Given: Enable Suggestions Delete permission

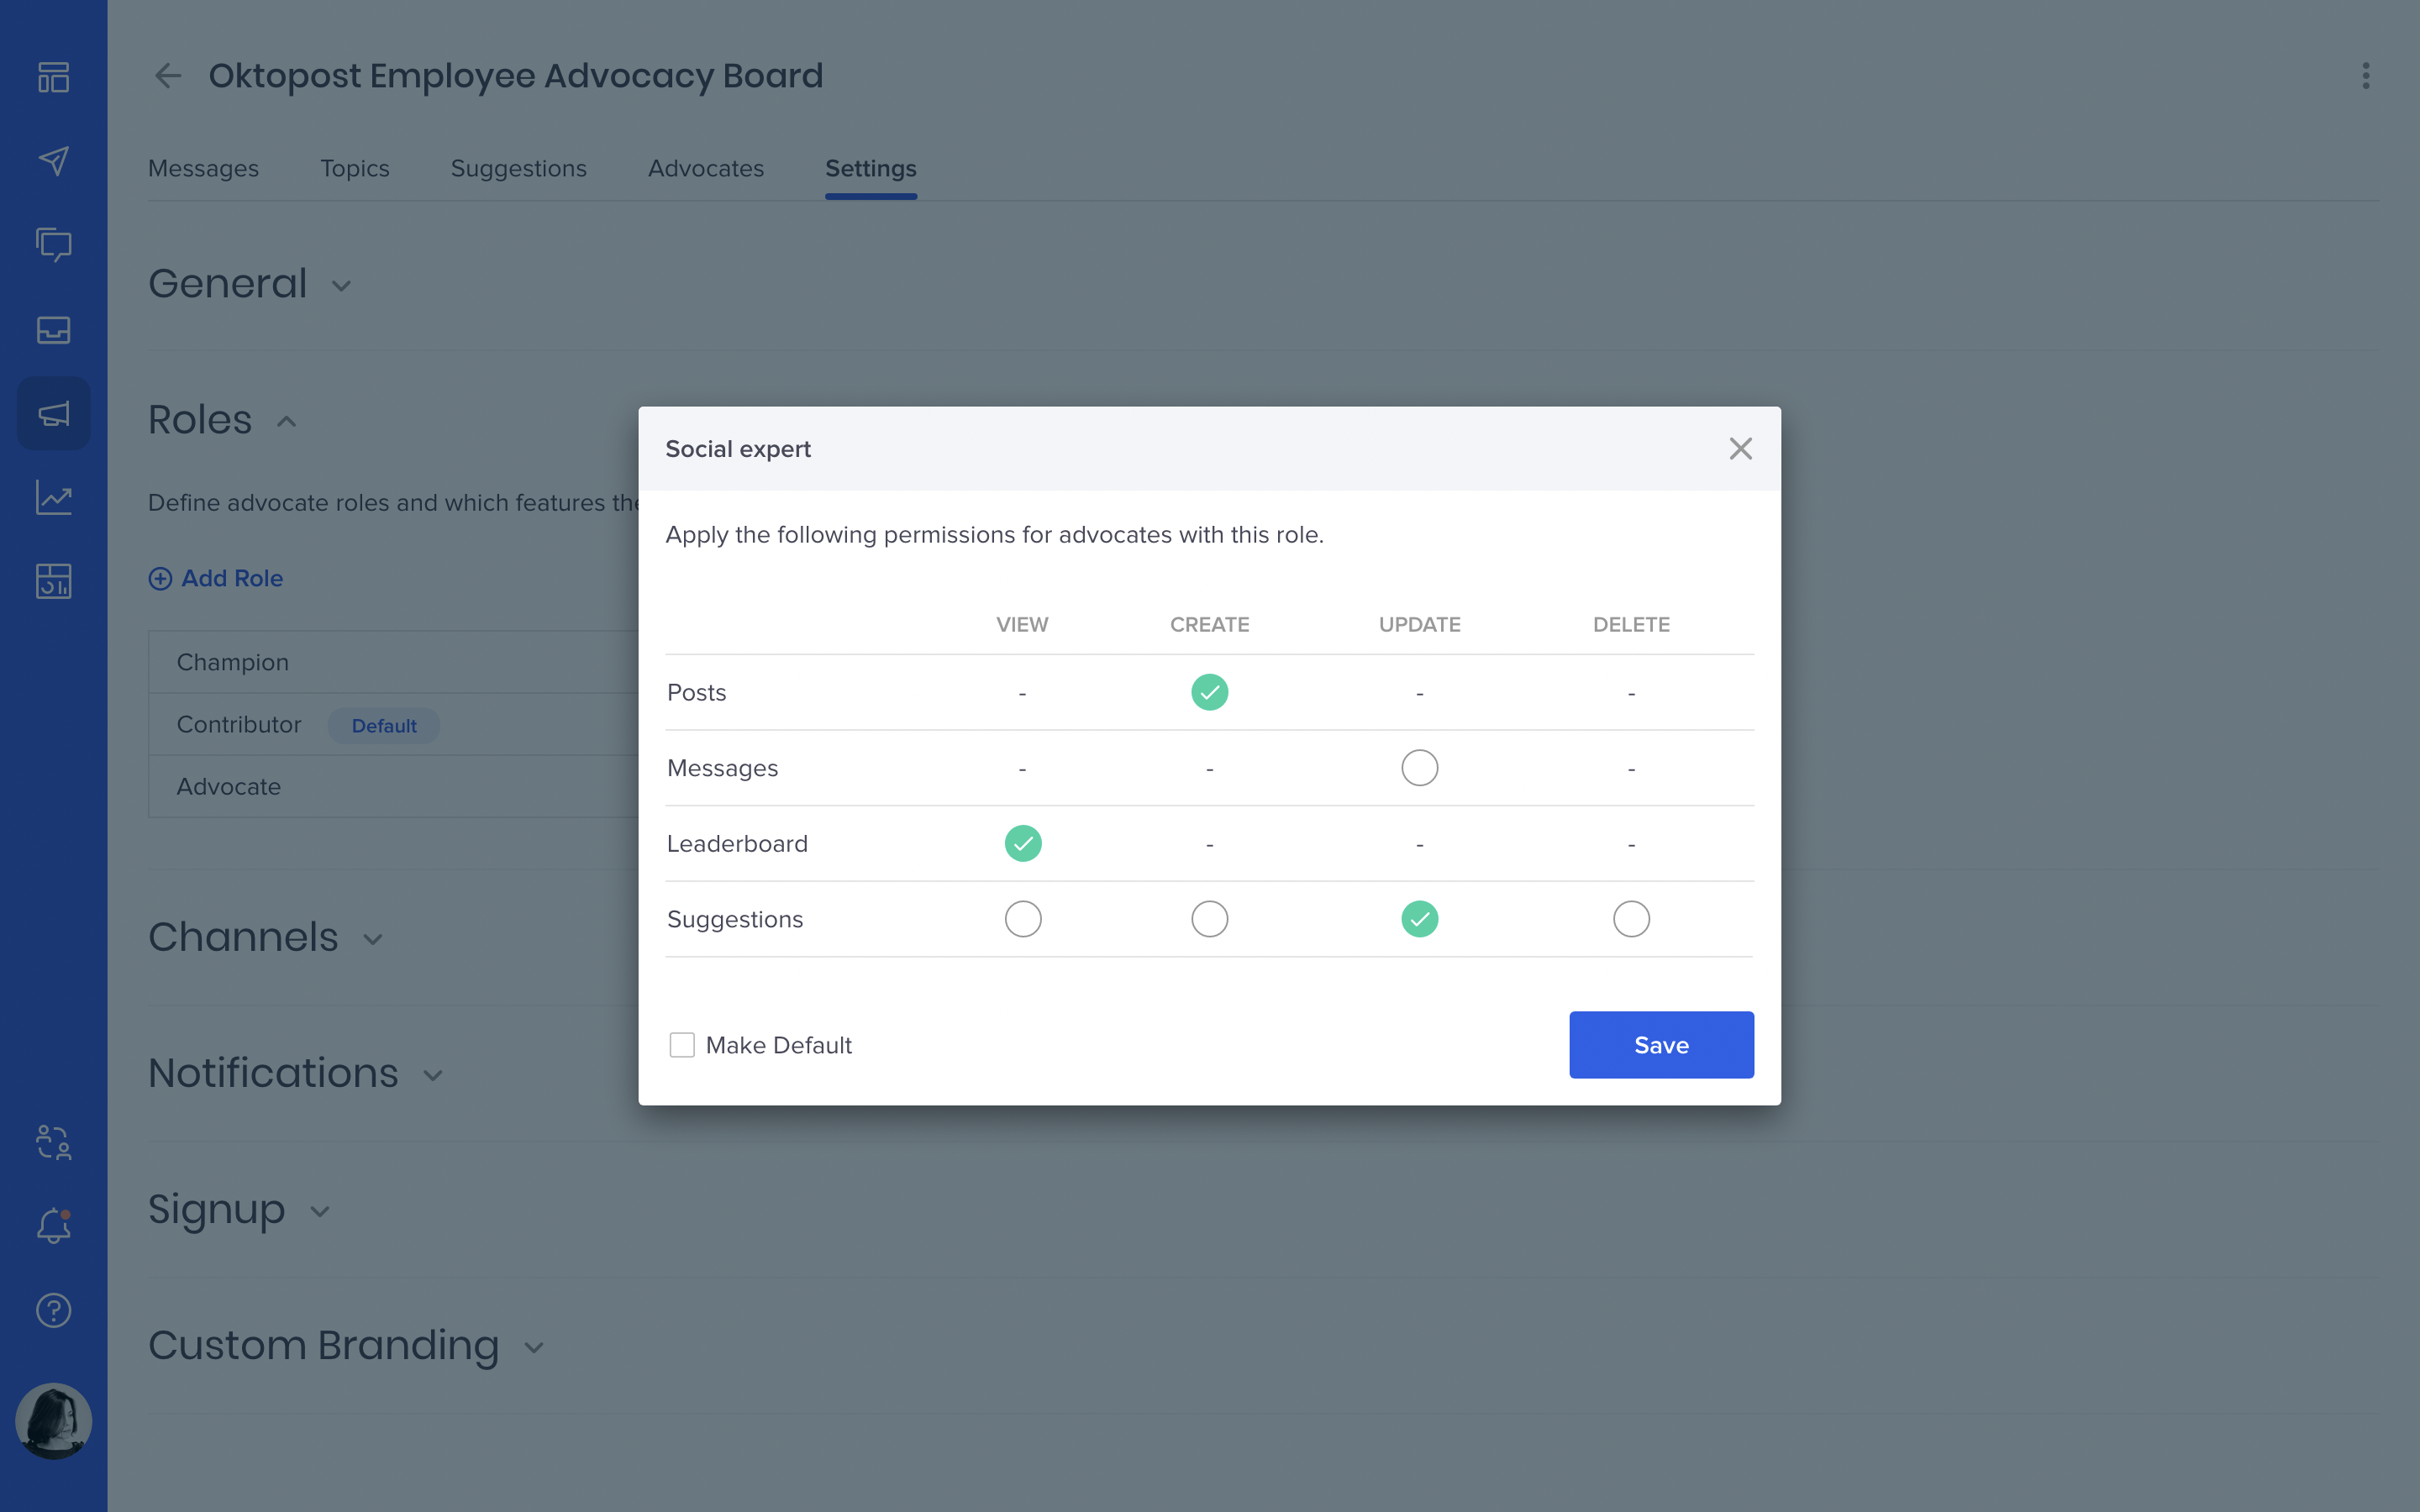Looking at the screenshot, I should (x=1631, y=919).
